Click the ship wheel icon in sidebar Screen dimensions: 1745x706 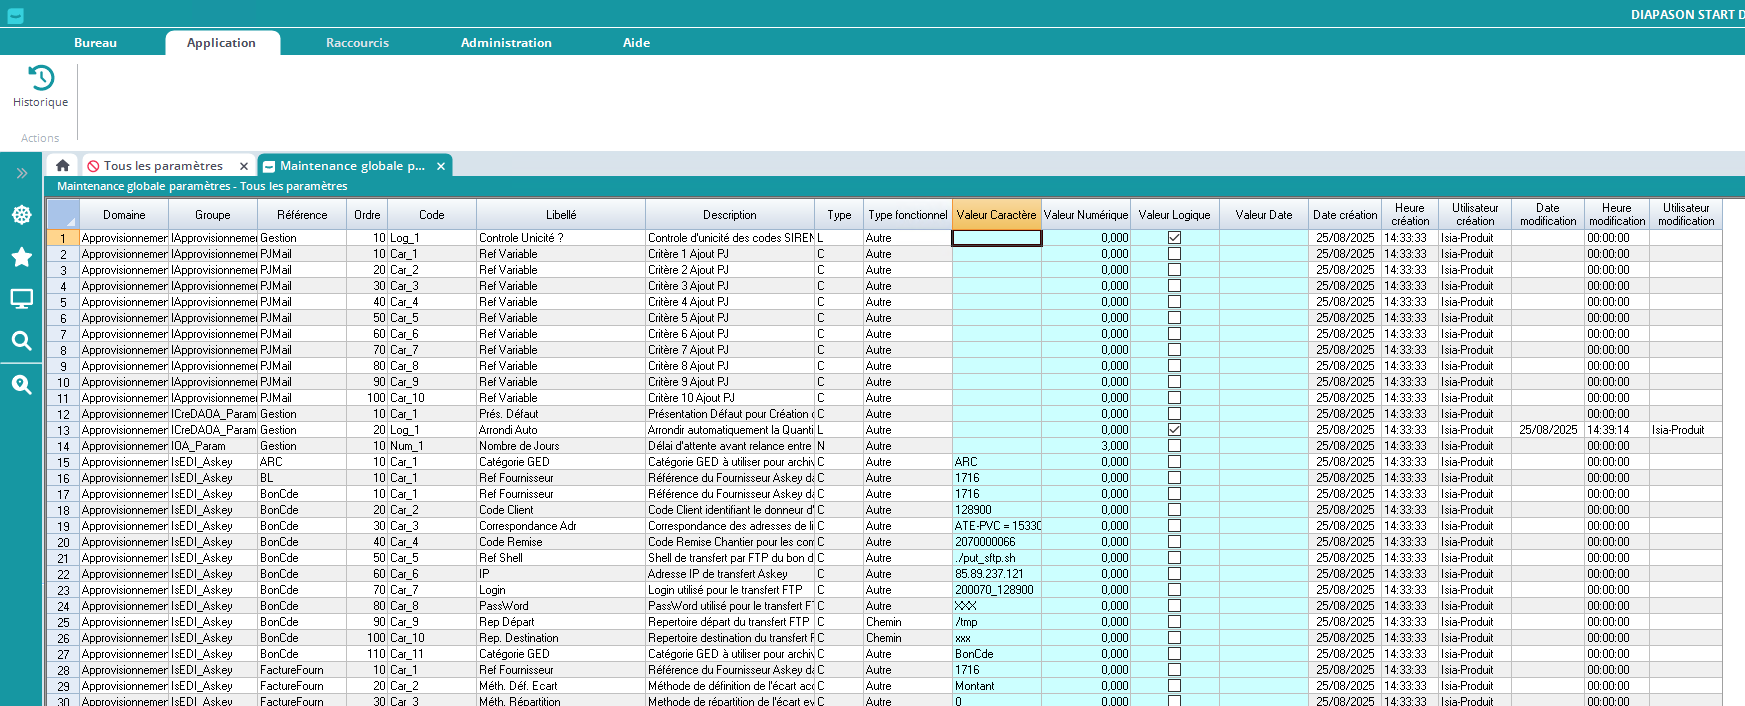[21, 215]
